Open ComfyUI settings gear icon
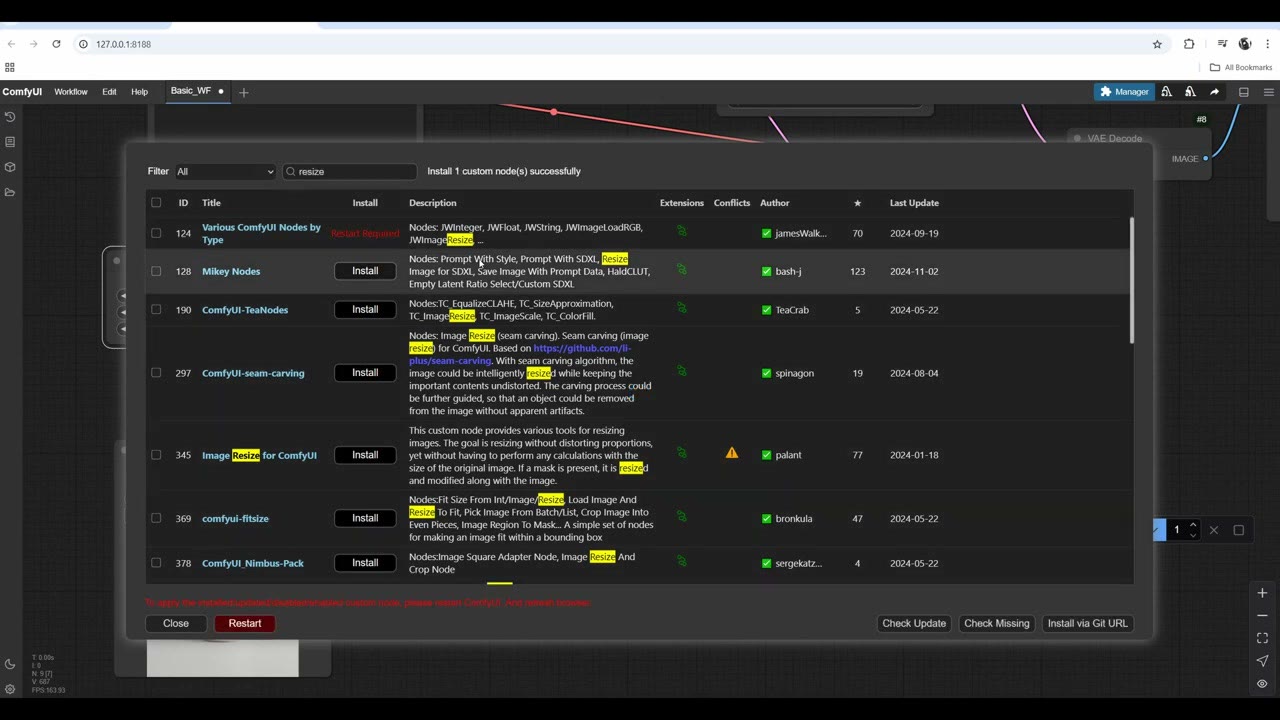This screenshot has height=720, width=1280. [x=10, y=689]
